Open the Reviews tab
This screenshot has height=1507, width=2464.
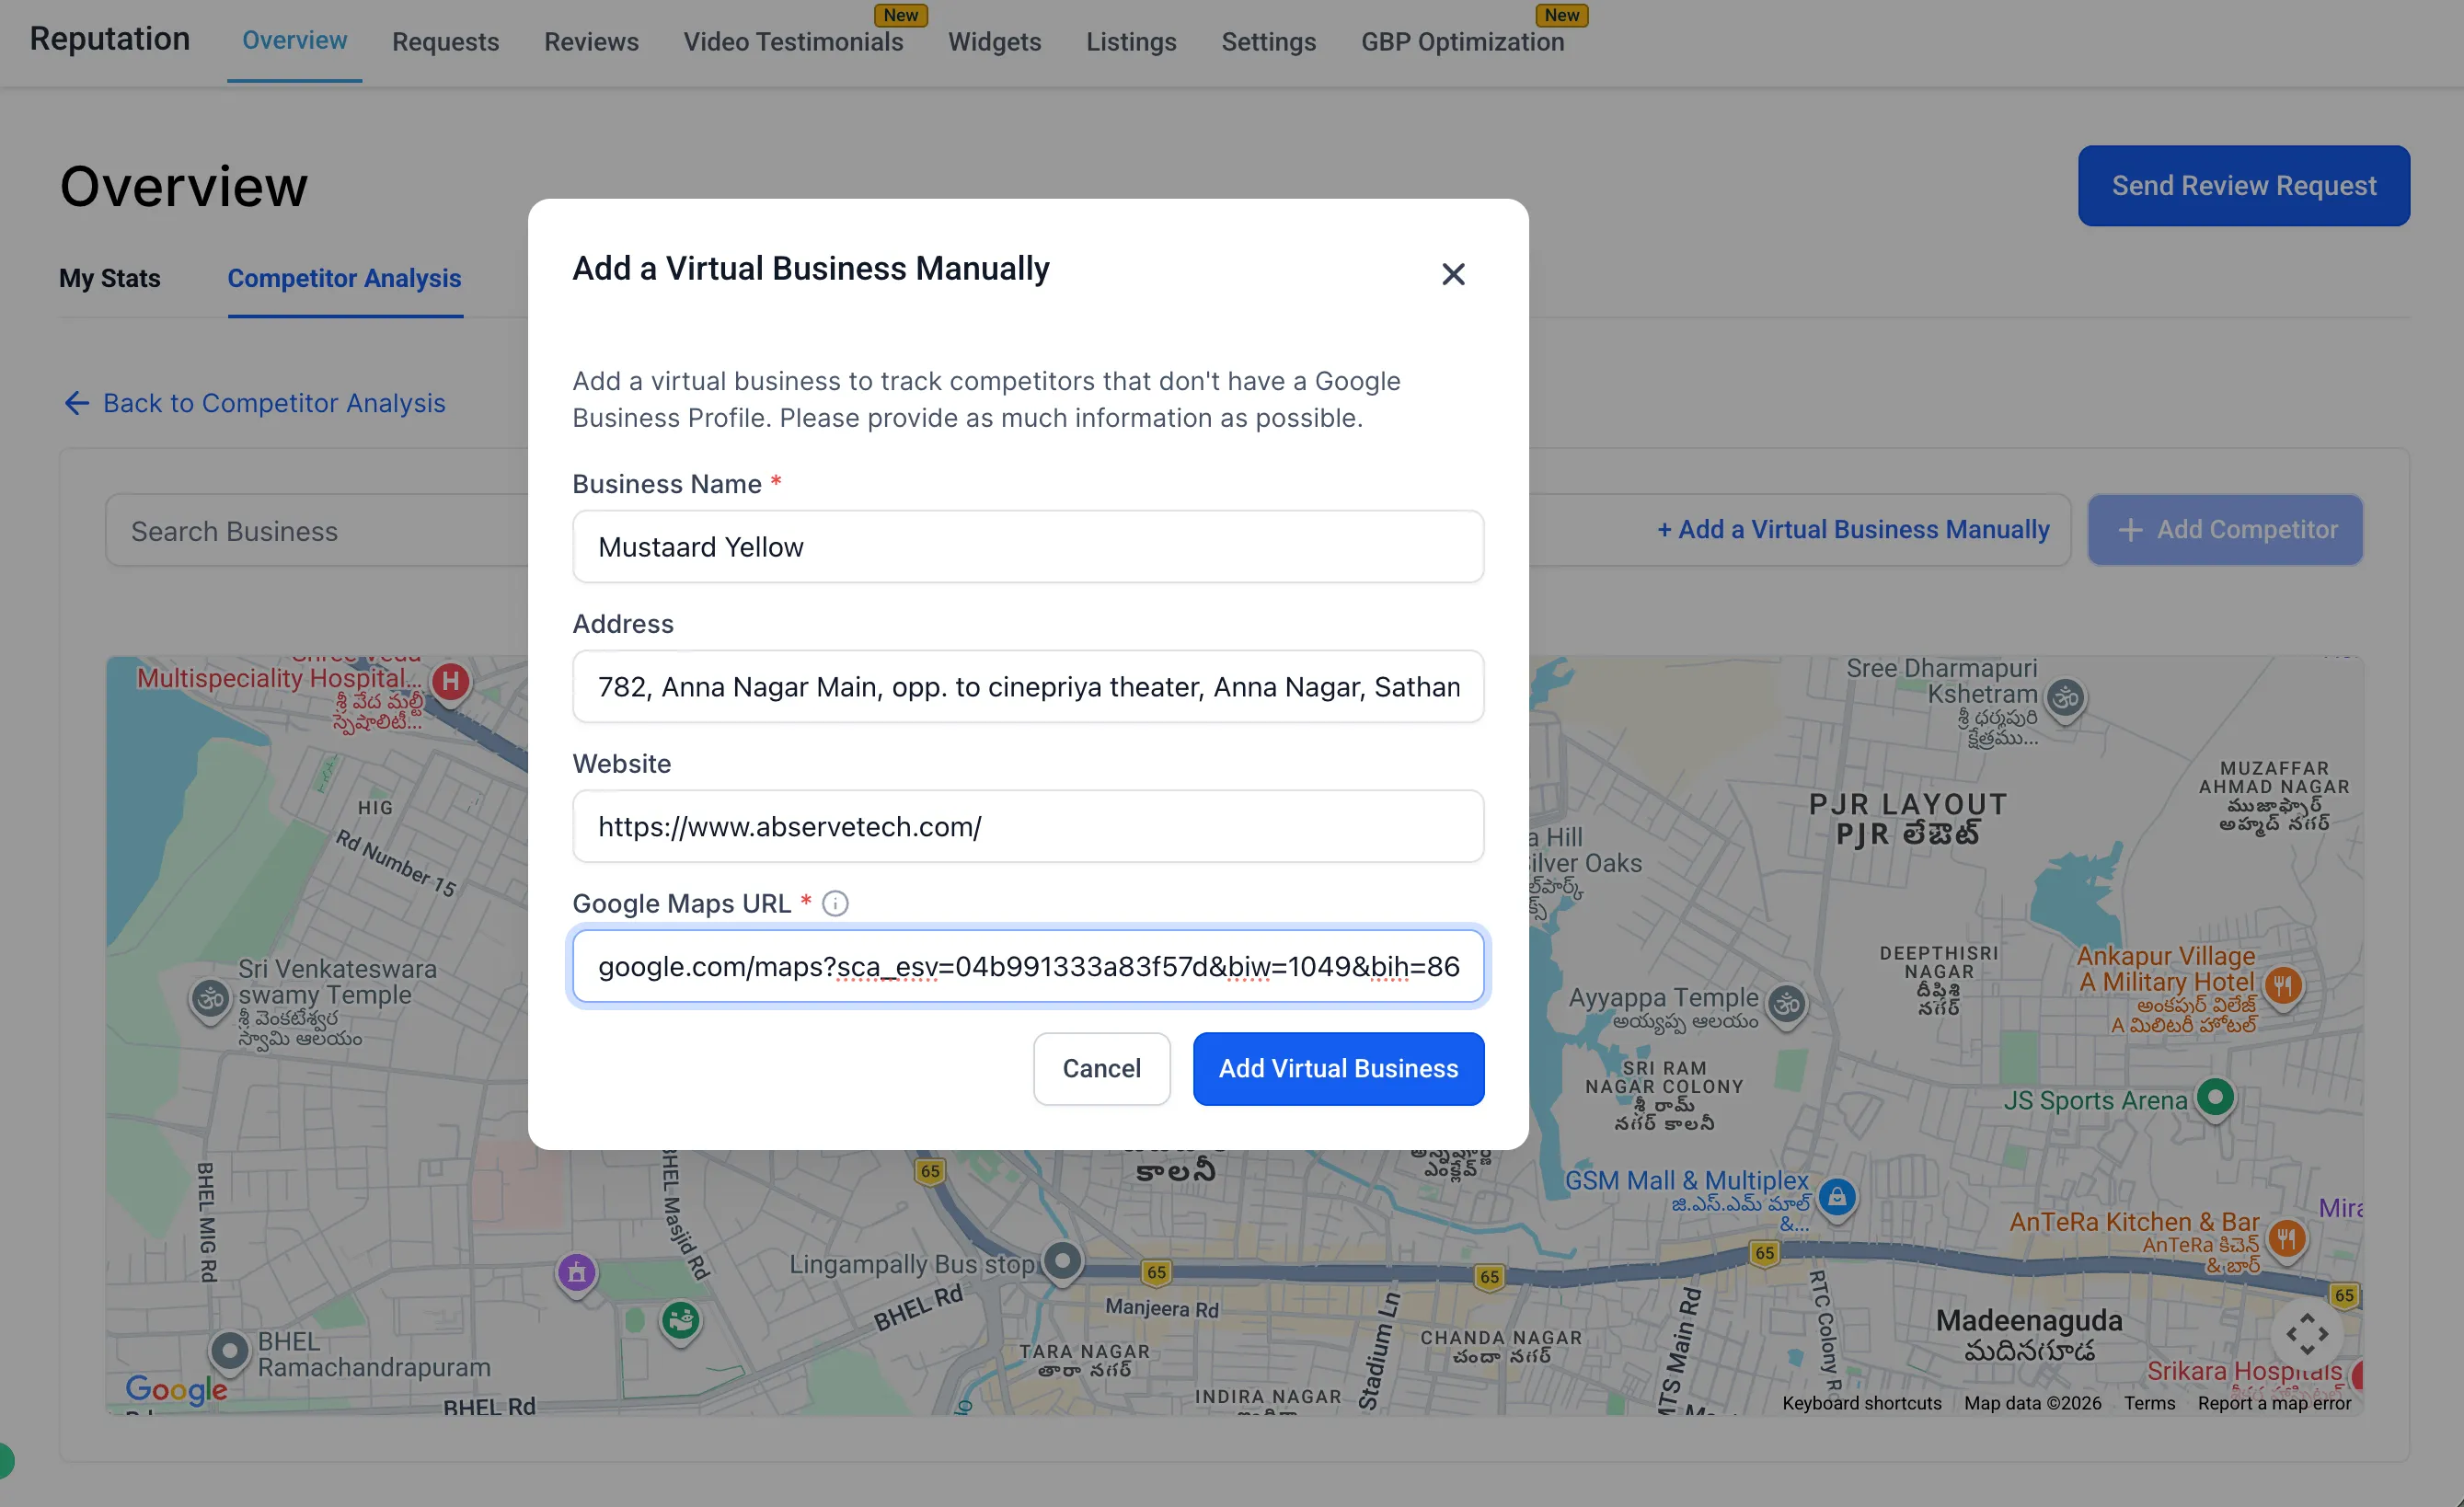591,42
